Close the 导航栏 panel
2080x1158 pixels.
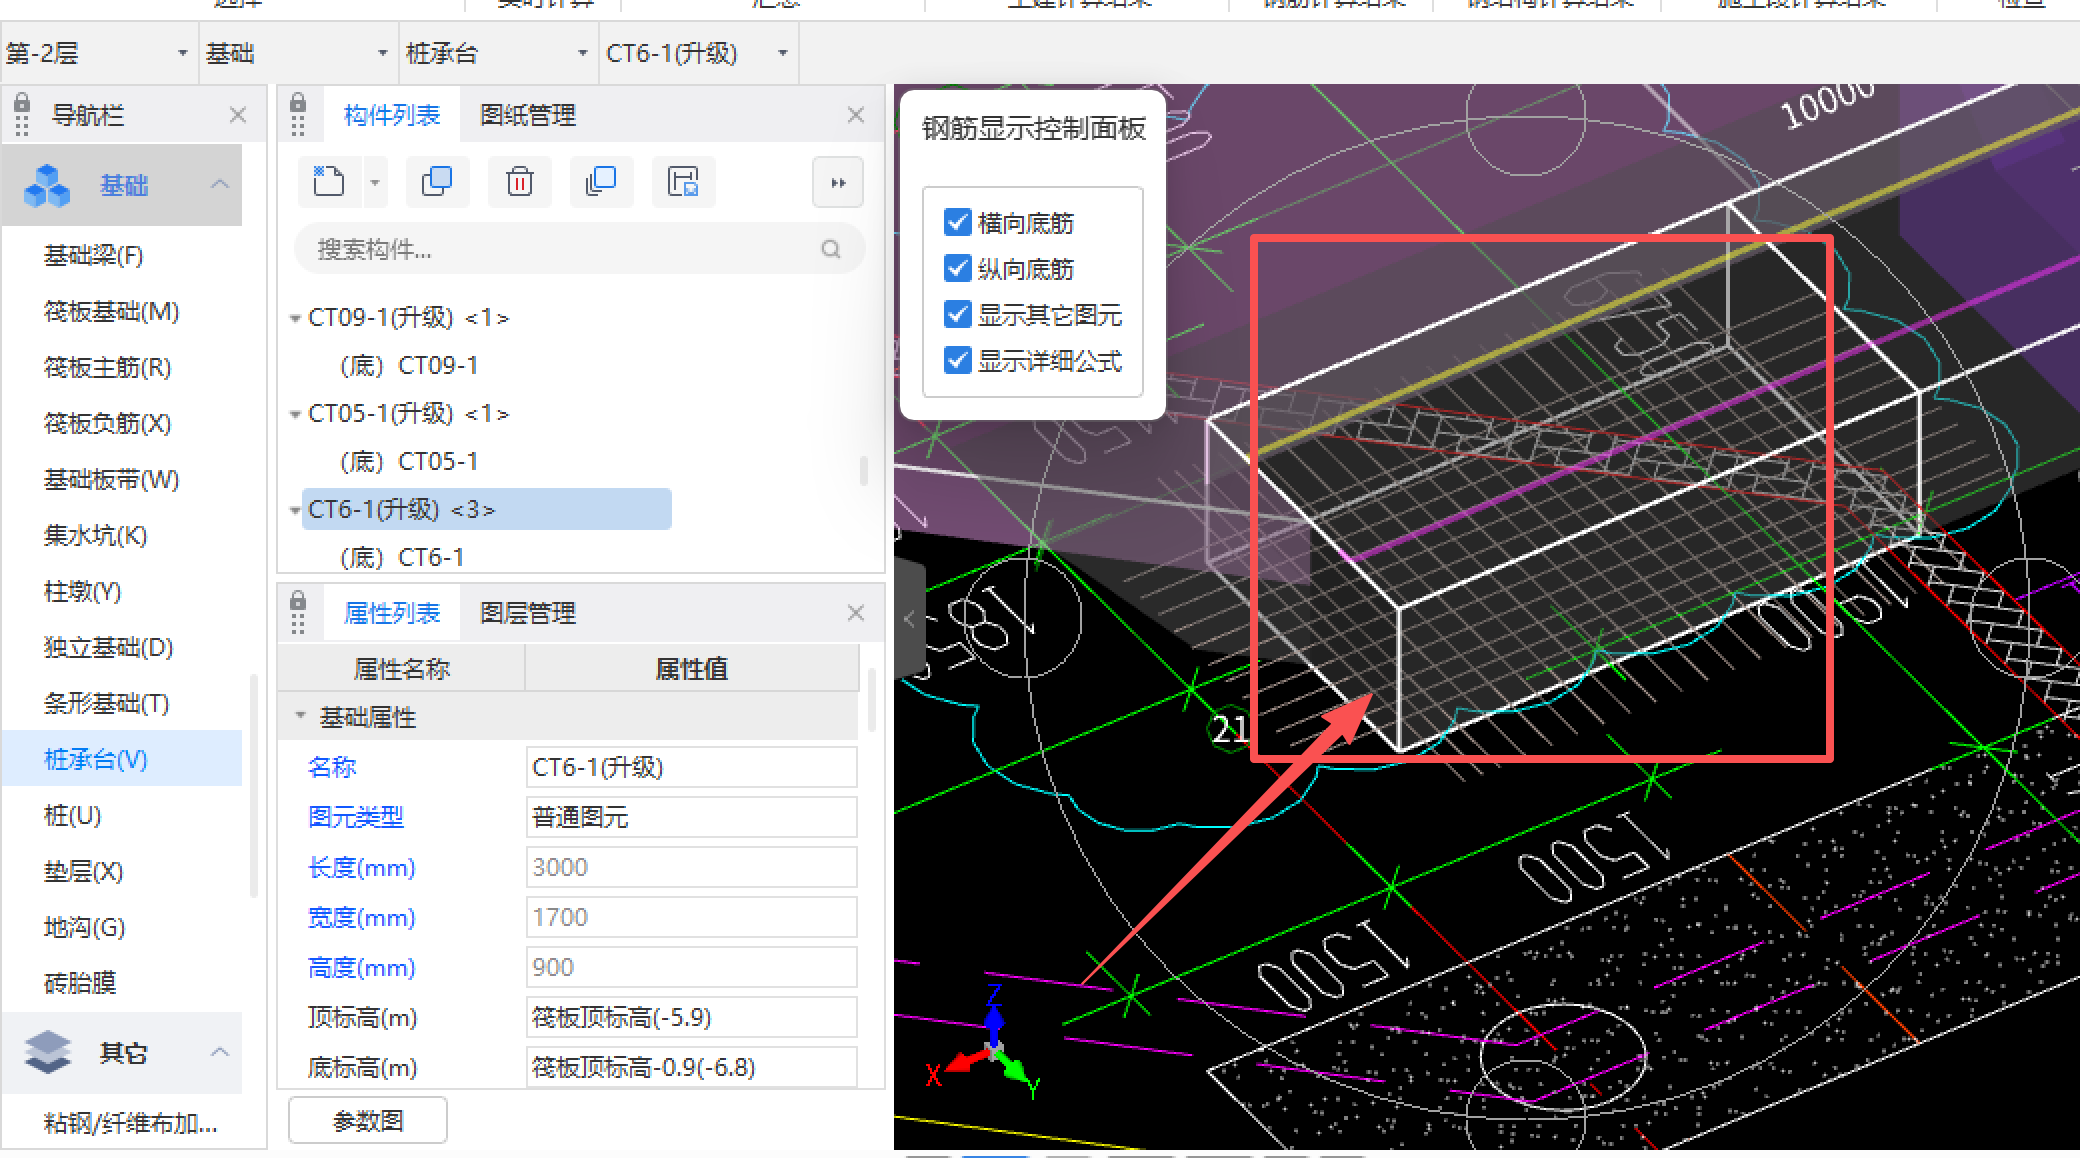(237, 115)
